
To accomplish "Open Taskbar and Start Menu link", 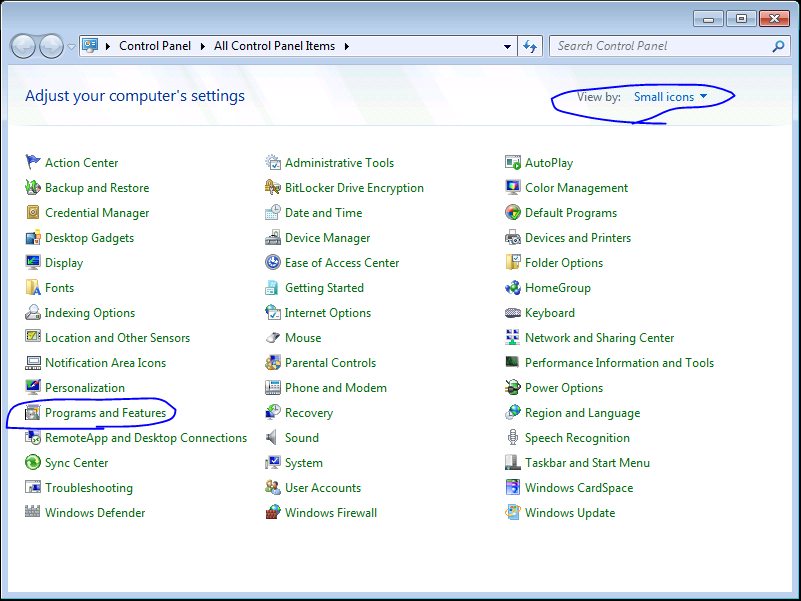I will (587, 463).
